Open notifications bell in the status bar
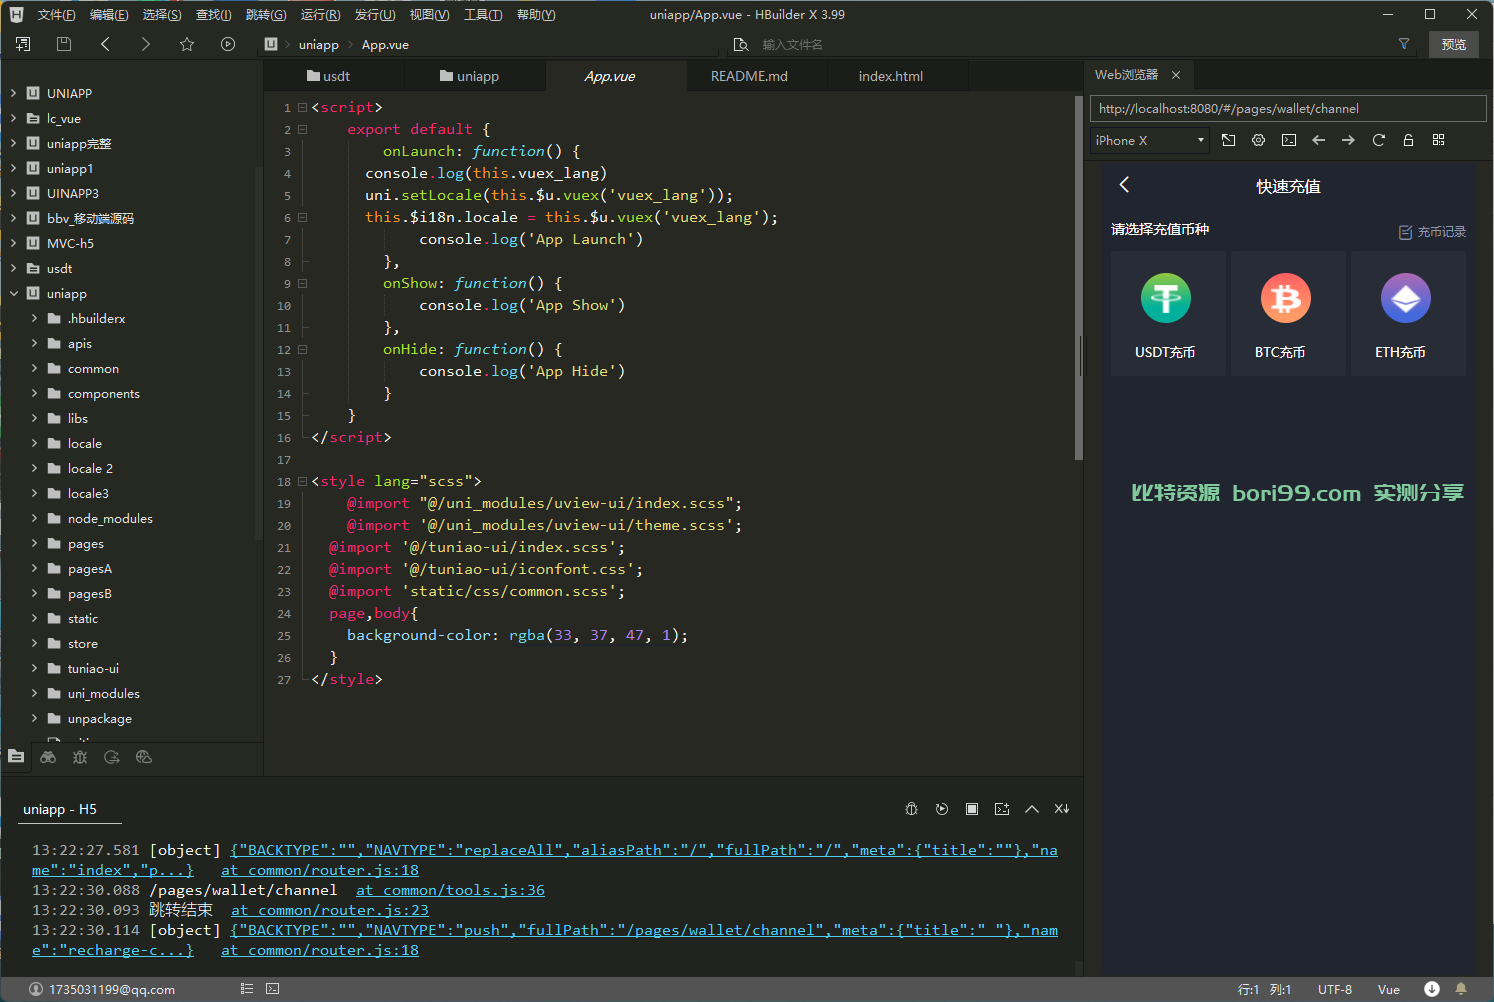The width and height of the screenshot is (1494, 1002). tap(1461, 989)
